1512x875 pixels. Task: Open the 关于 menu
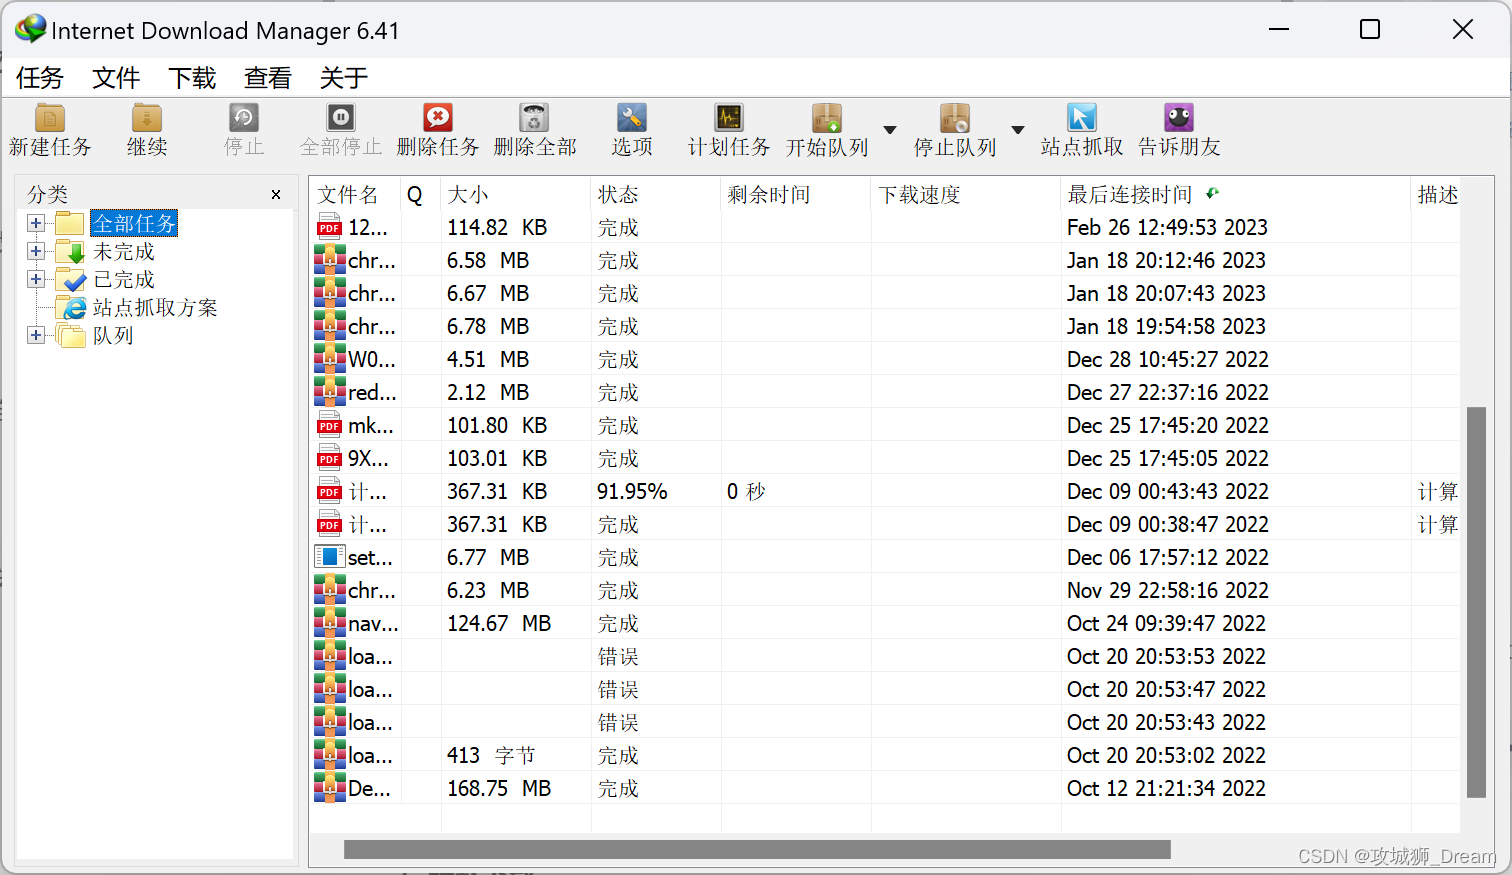click(x=344, y=78)
